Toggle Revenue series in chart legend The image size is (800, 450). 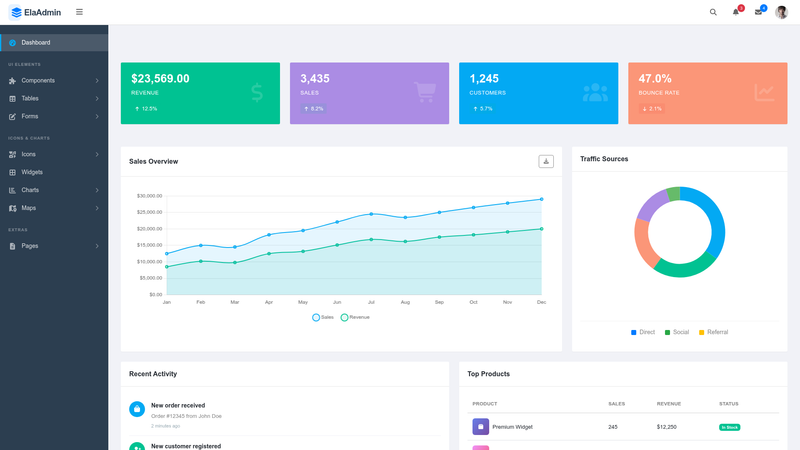click(355, 317)
